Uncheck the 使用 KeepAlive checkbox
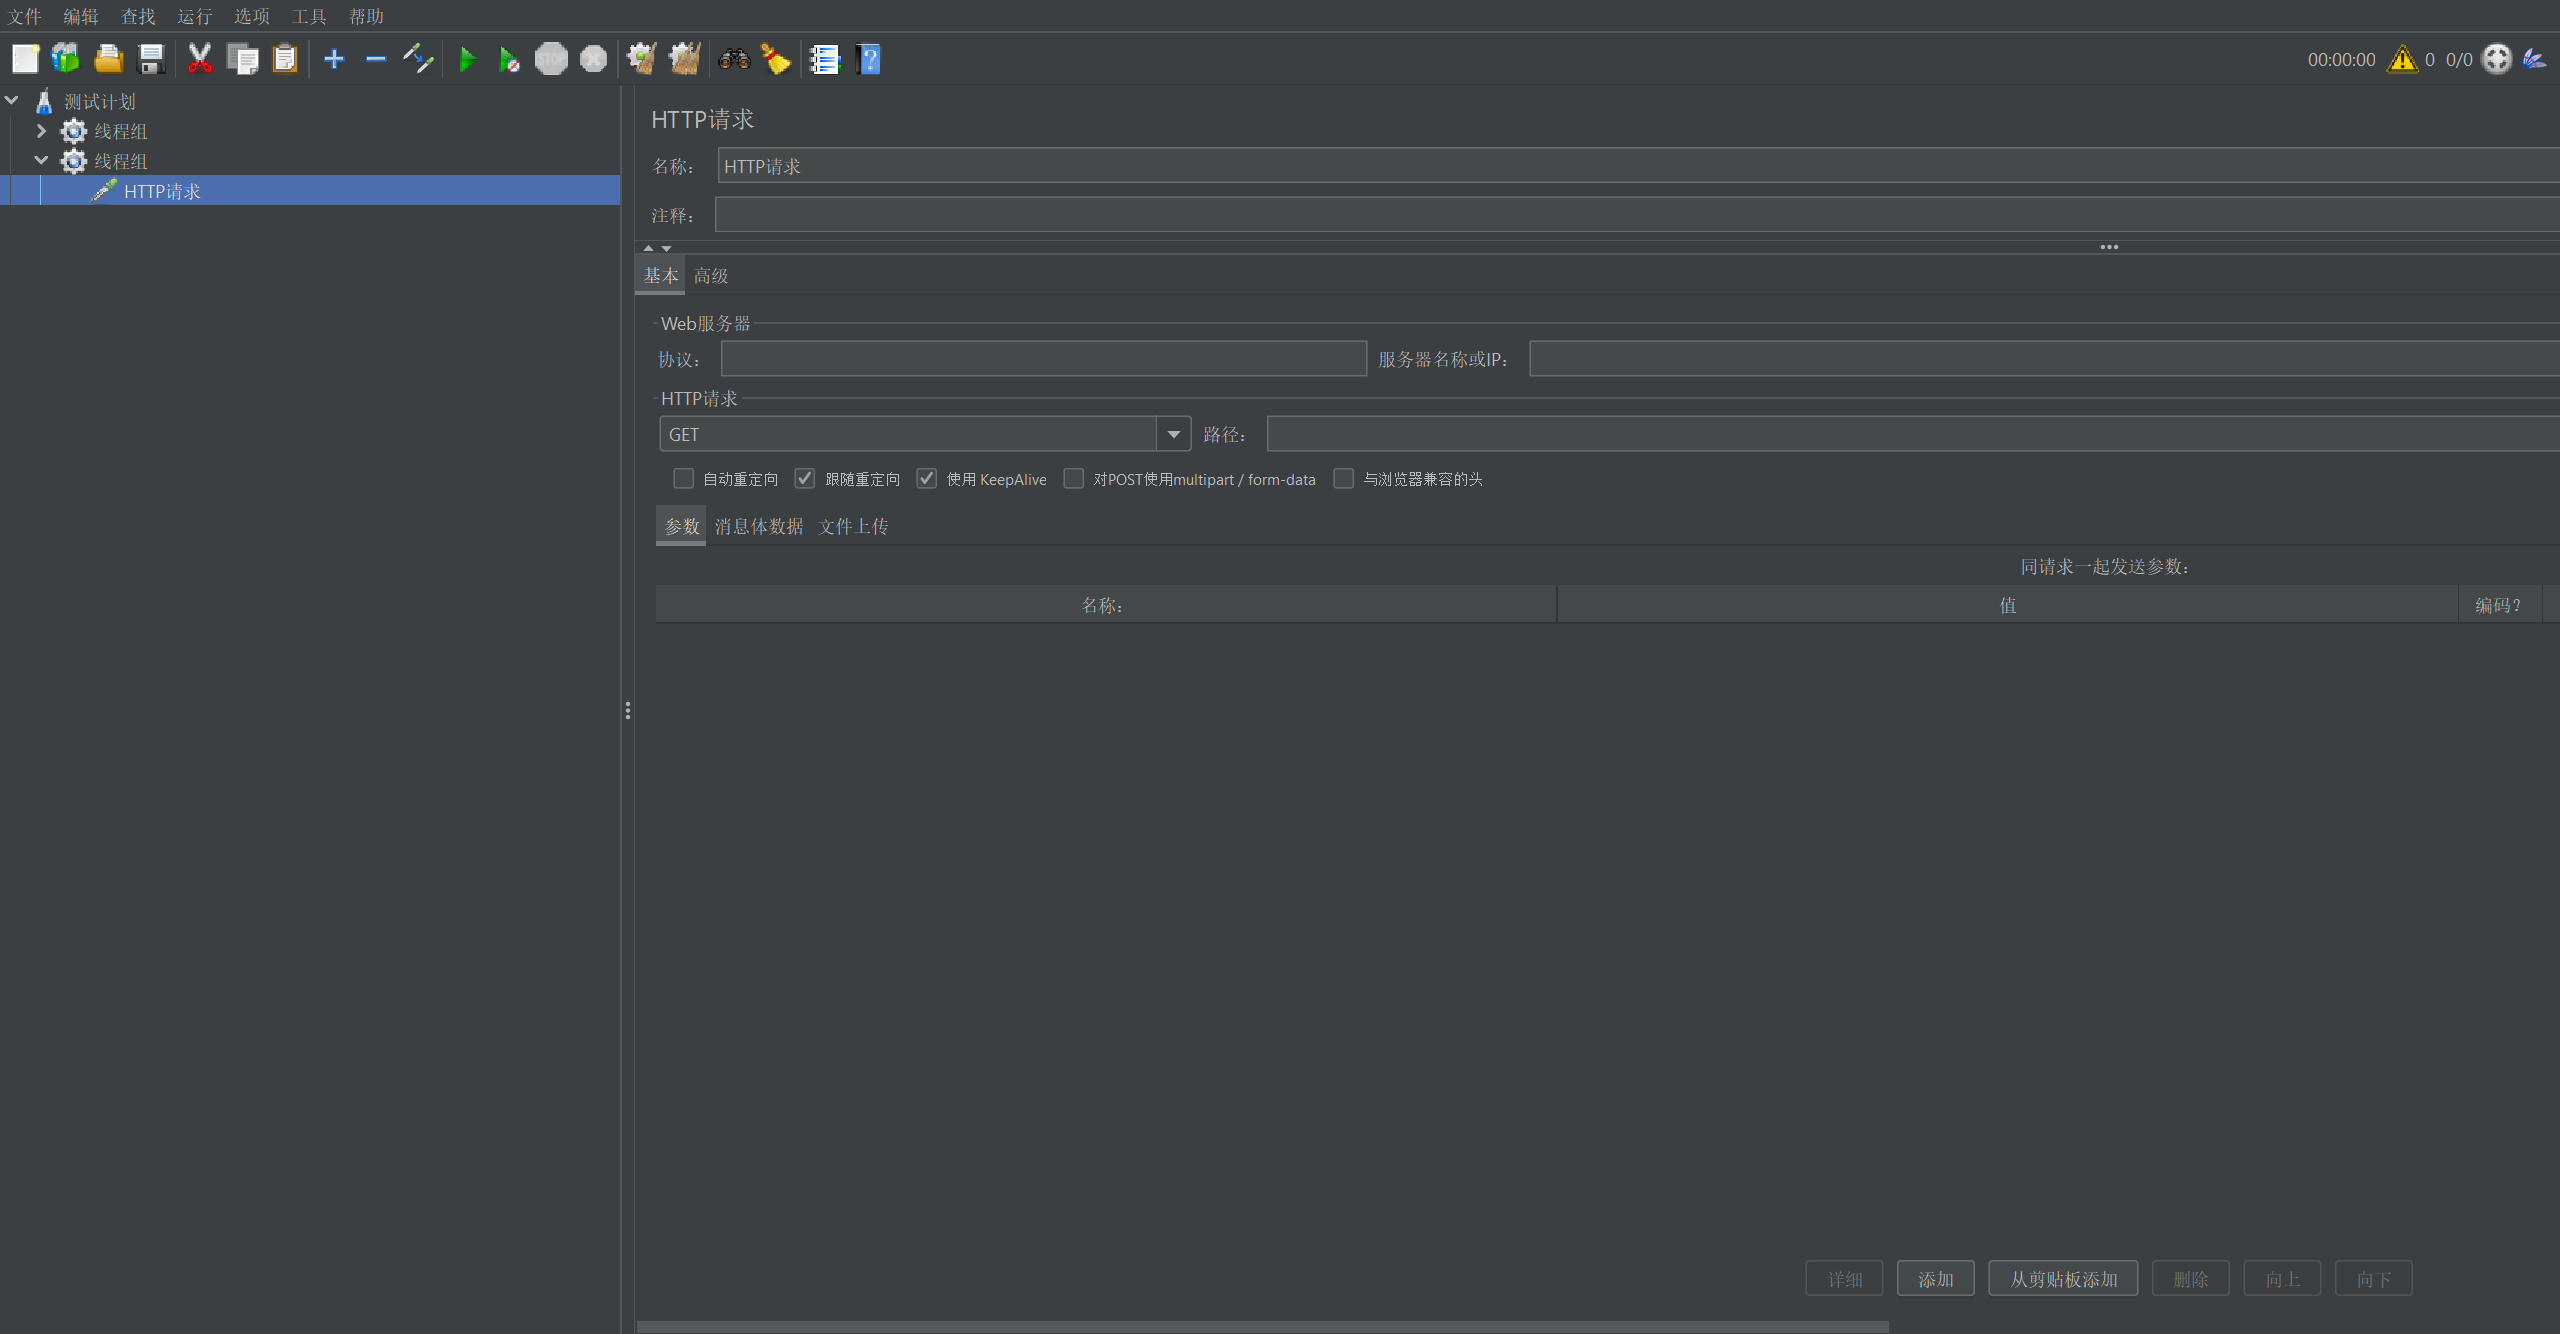The image size is (2560, 1334). [x=927, y=479]
